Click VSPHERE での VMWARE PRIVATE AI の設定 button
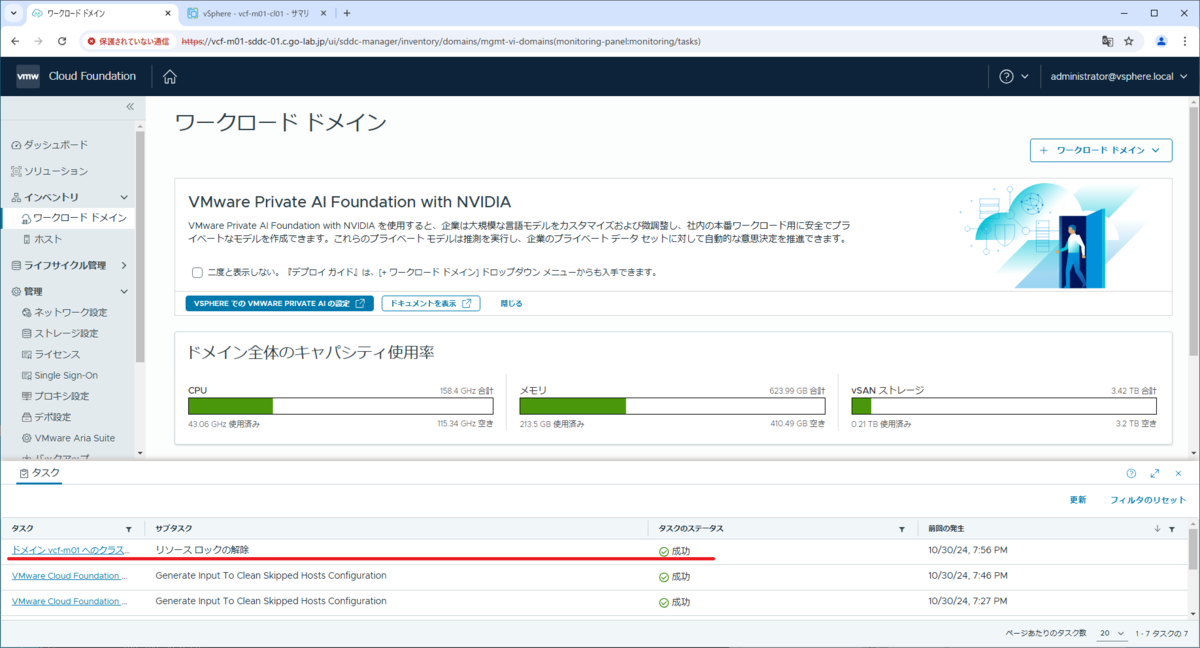Screen dimensions: 1200x648 (x=280, y=303)
